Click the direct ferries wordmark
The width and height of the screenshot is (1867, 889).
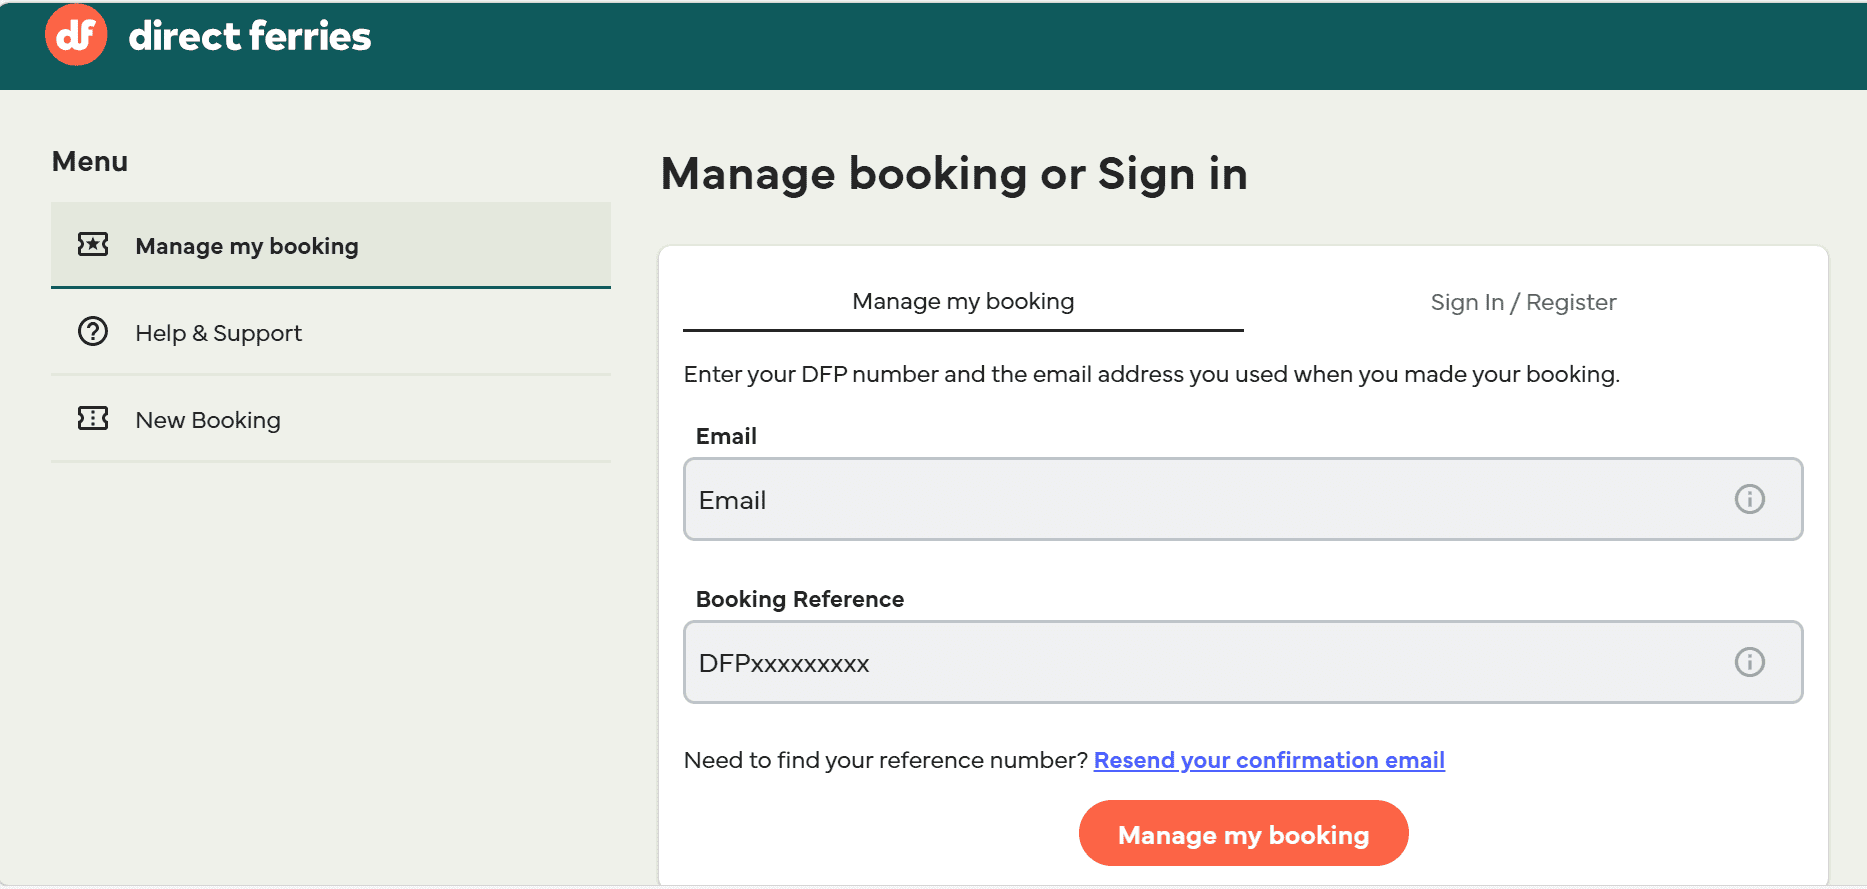(250, 36)
